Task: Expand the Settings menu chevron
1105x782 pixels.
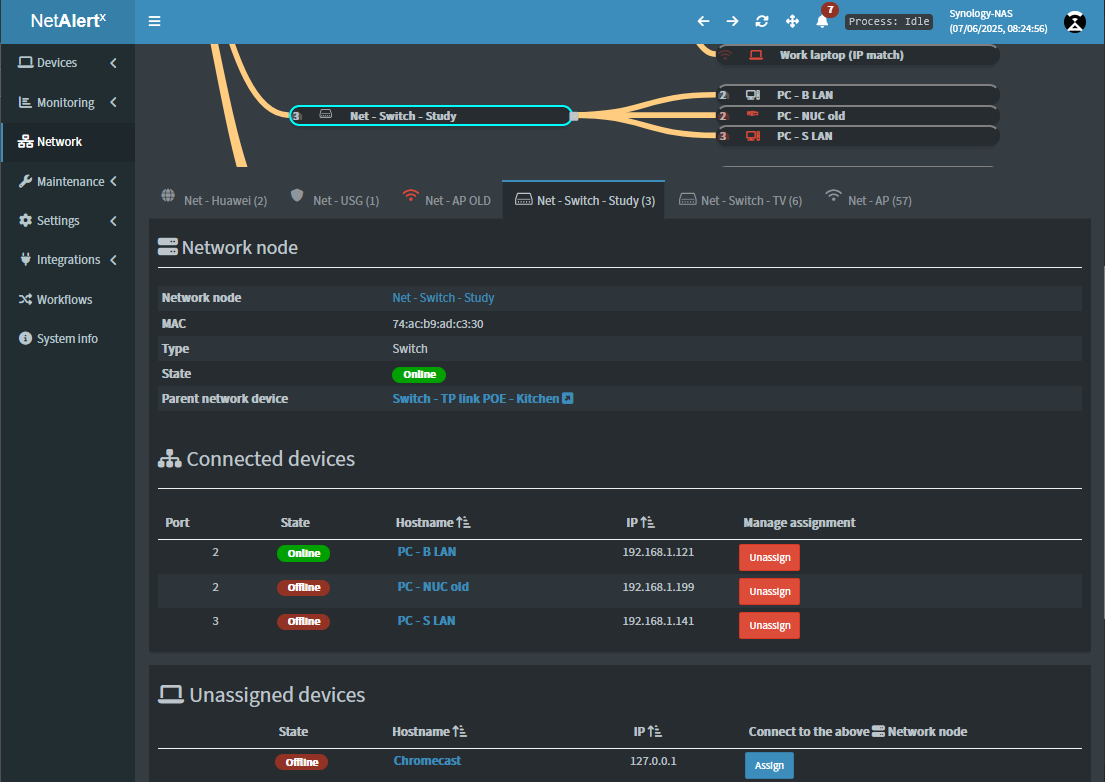Action: tap(112, 220)
